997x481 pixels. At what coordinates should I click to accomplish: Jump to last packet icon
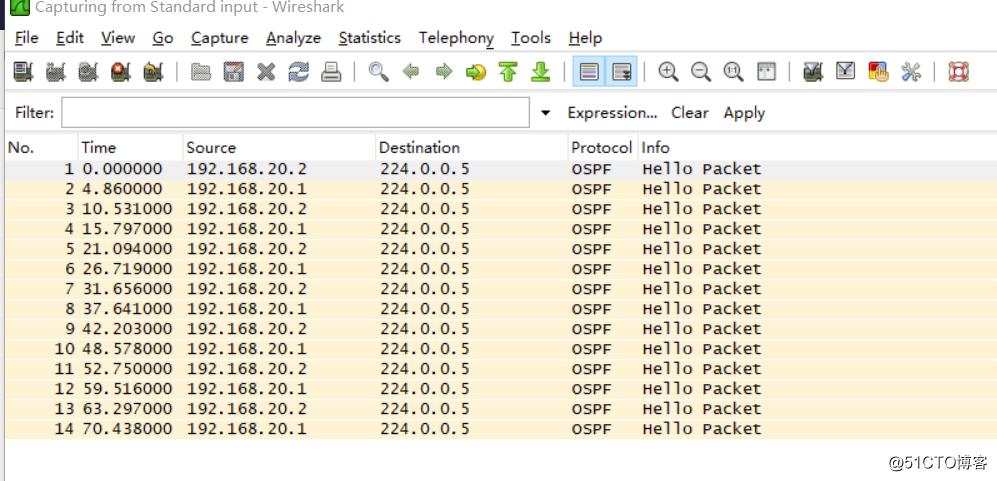coord(540,72)
